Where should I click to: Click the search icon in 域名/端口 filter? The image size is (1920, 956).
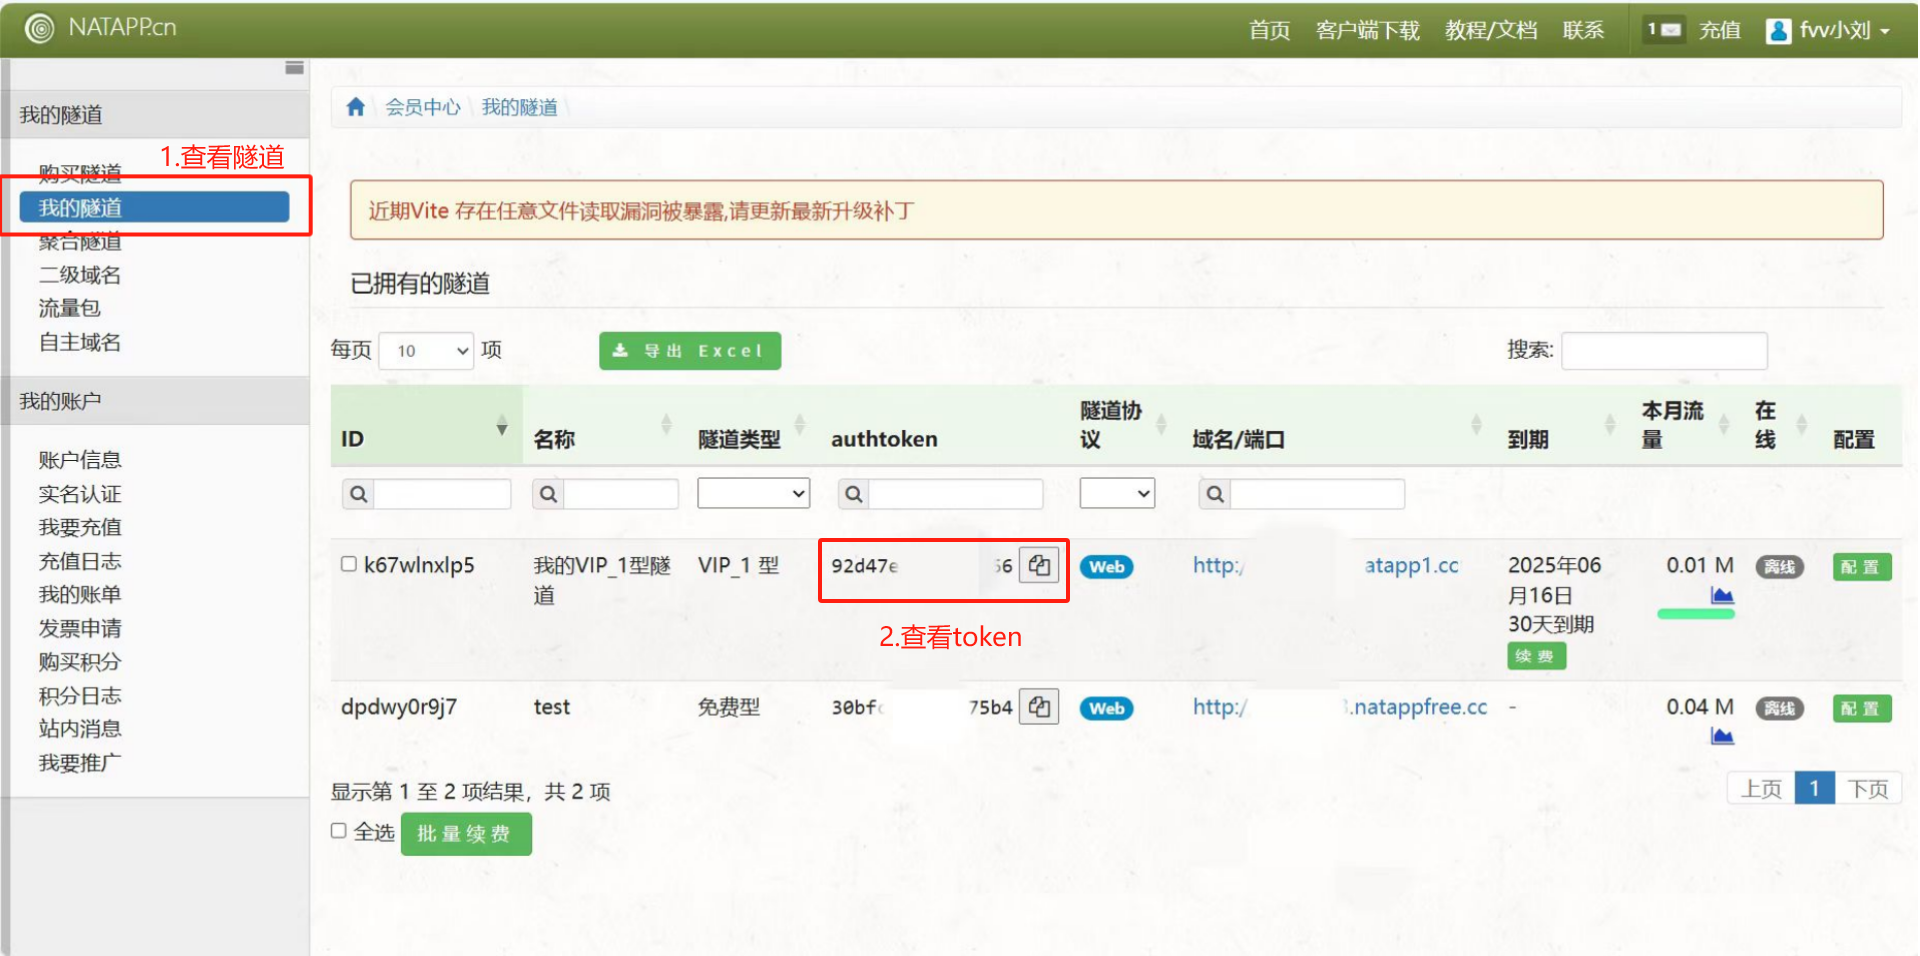pyautogui.click(x=1215, y=494)
